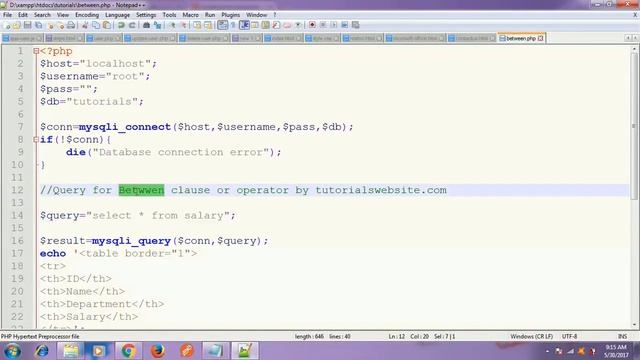
Task: Click mysqli_query on line 16
Action: 131,241
